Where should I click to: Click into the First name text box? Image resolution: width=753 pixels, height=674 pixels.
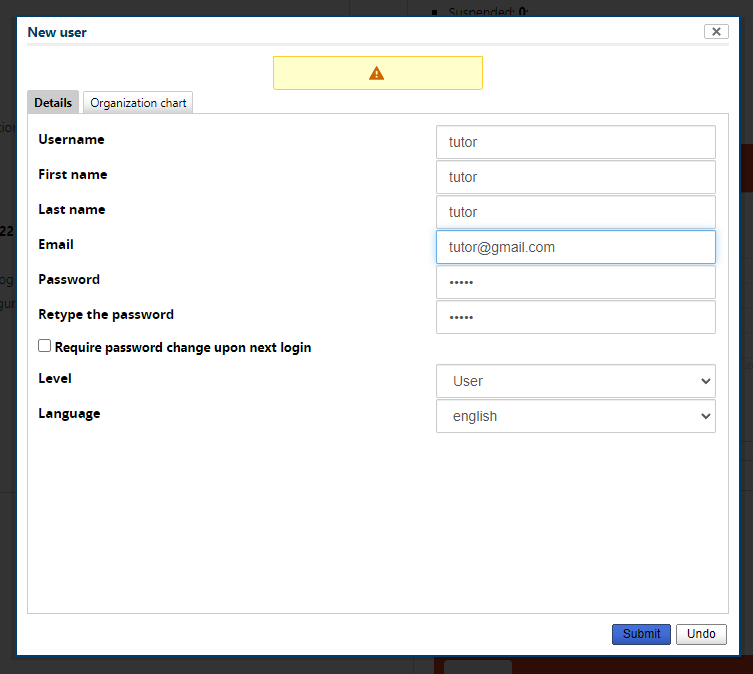click(x=576, y=177)
